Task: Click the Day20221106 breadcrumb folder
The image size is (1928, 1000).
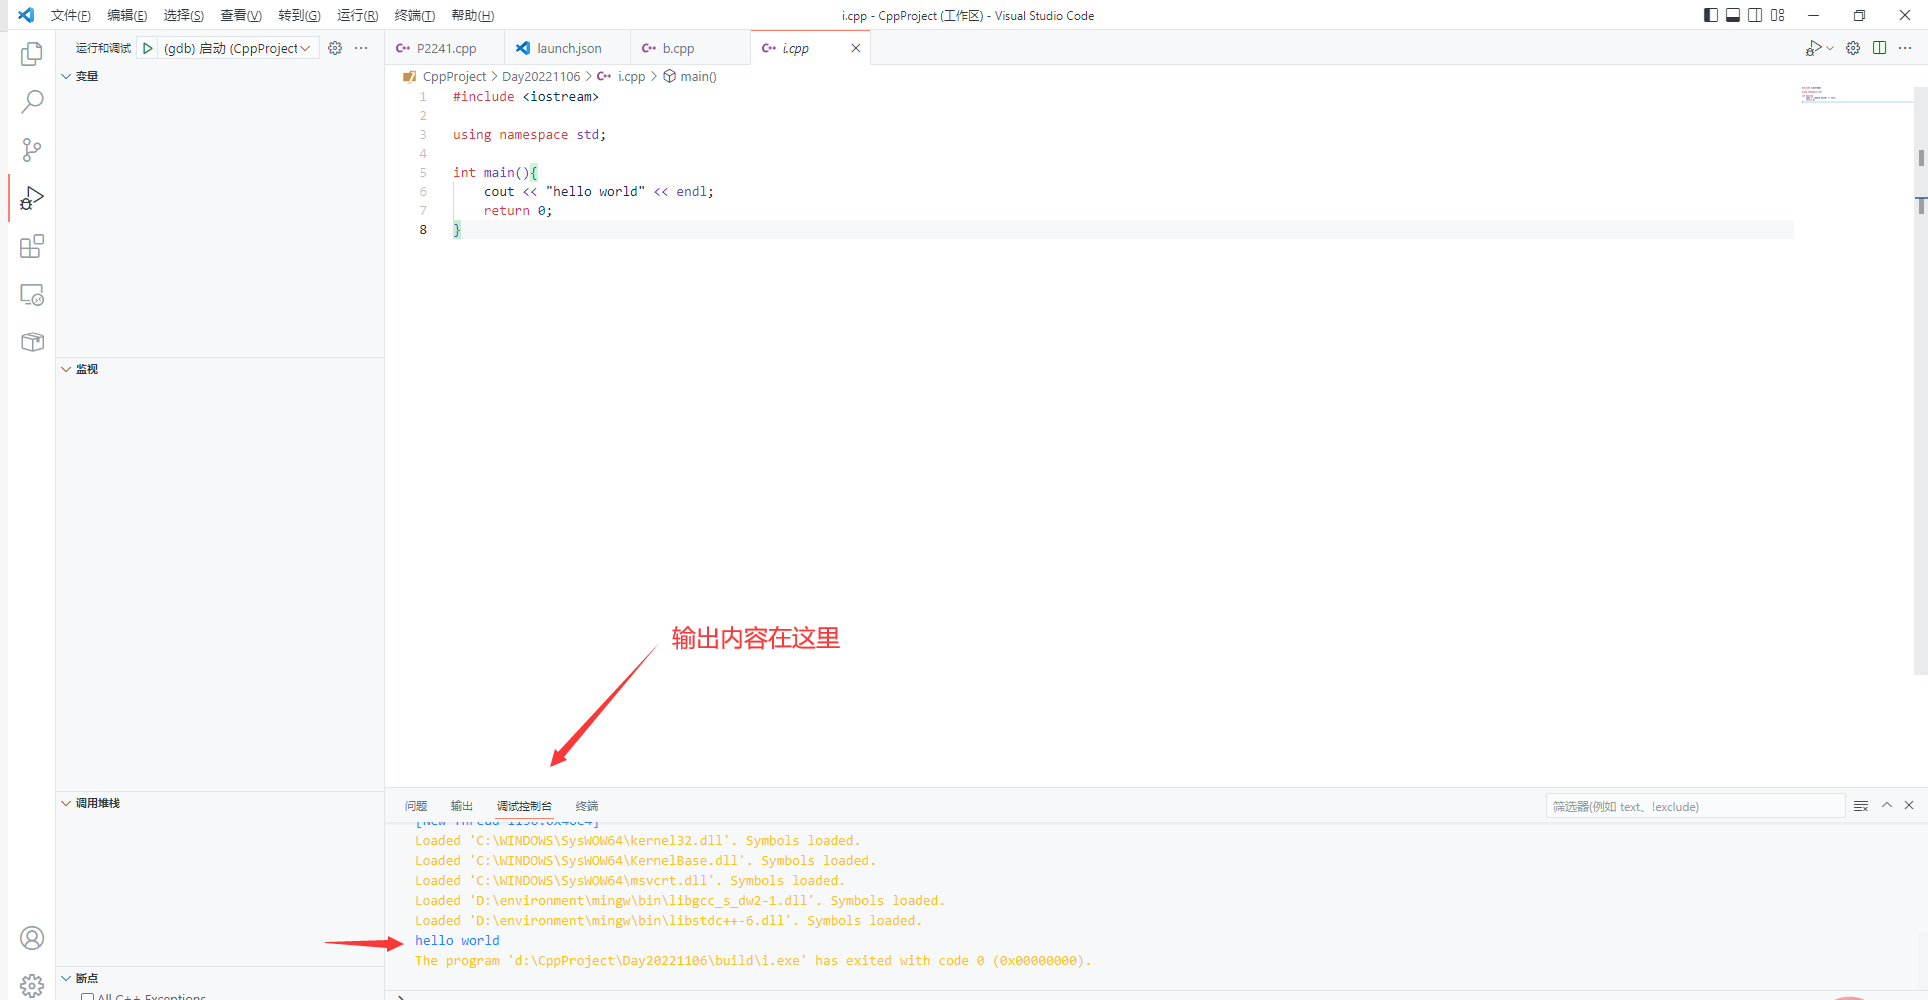Action: click(541, 76)
